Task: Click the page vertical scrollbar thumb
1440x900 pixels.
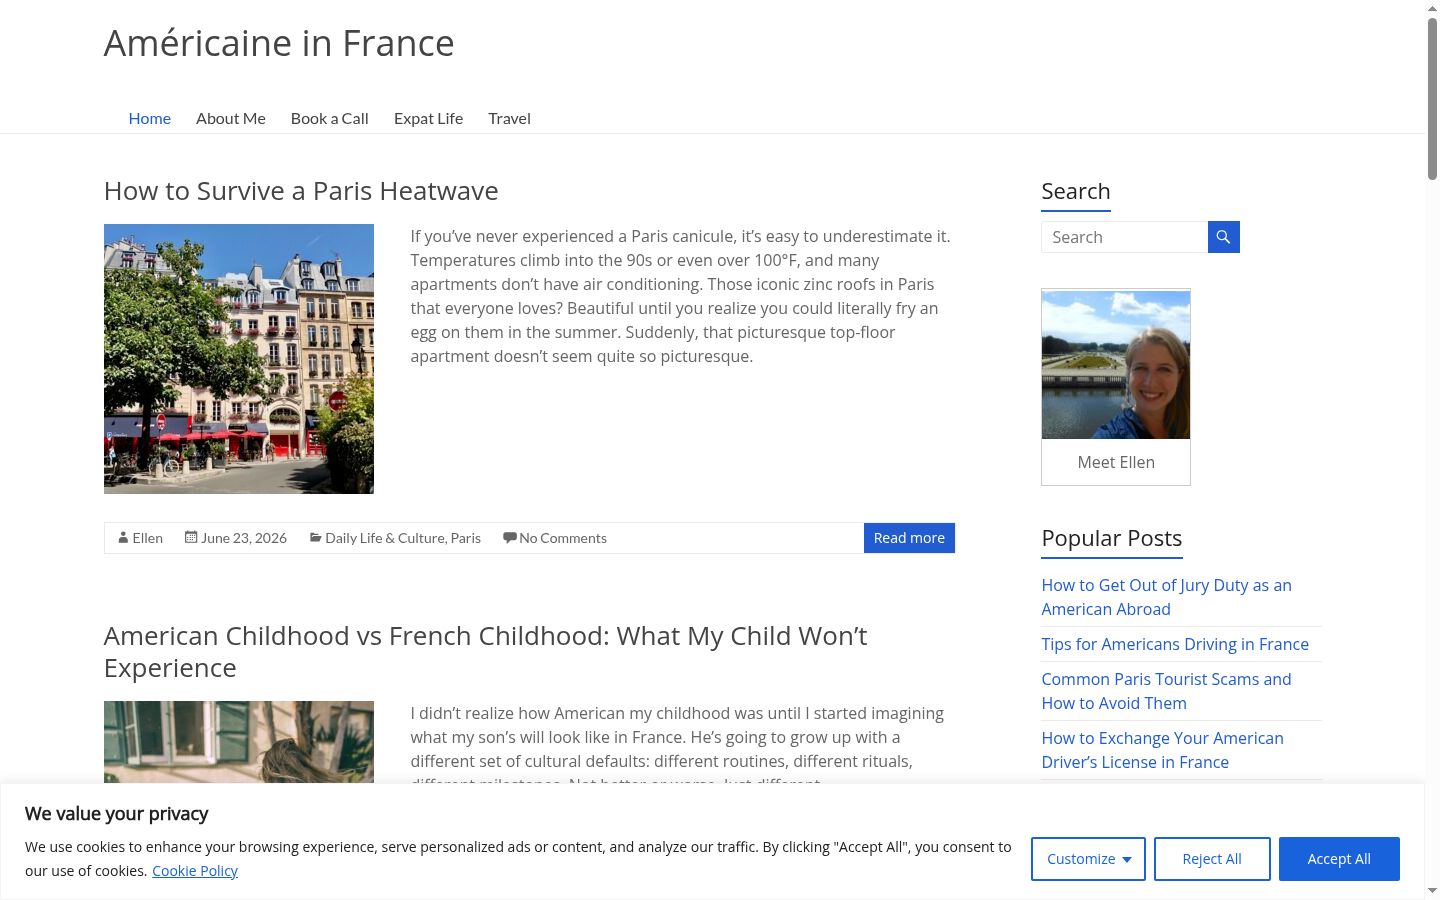Action: pyautogui.click(x=1432, y=97)
